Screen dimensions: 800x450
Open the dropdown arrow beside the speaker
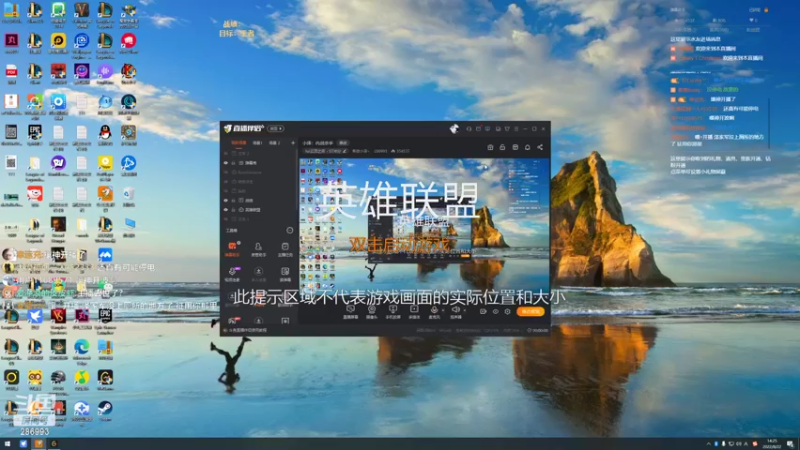(x=464, y=310)
